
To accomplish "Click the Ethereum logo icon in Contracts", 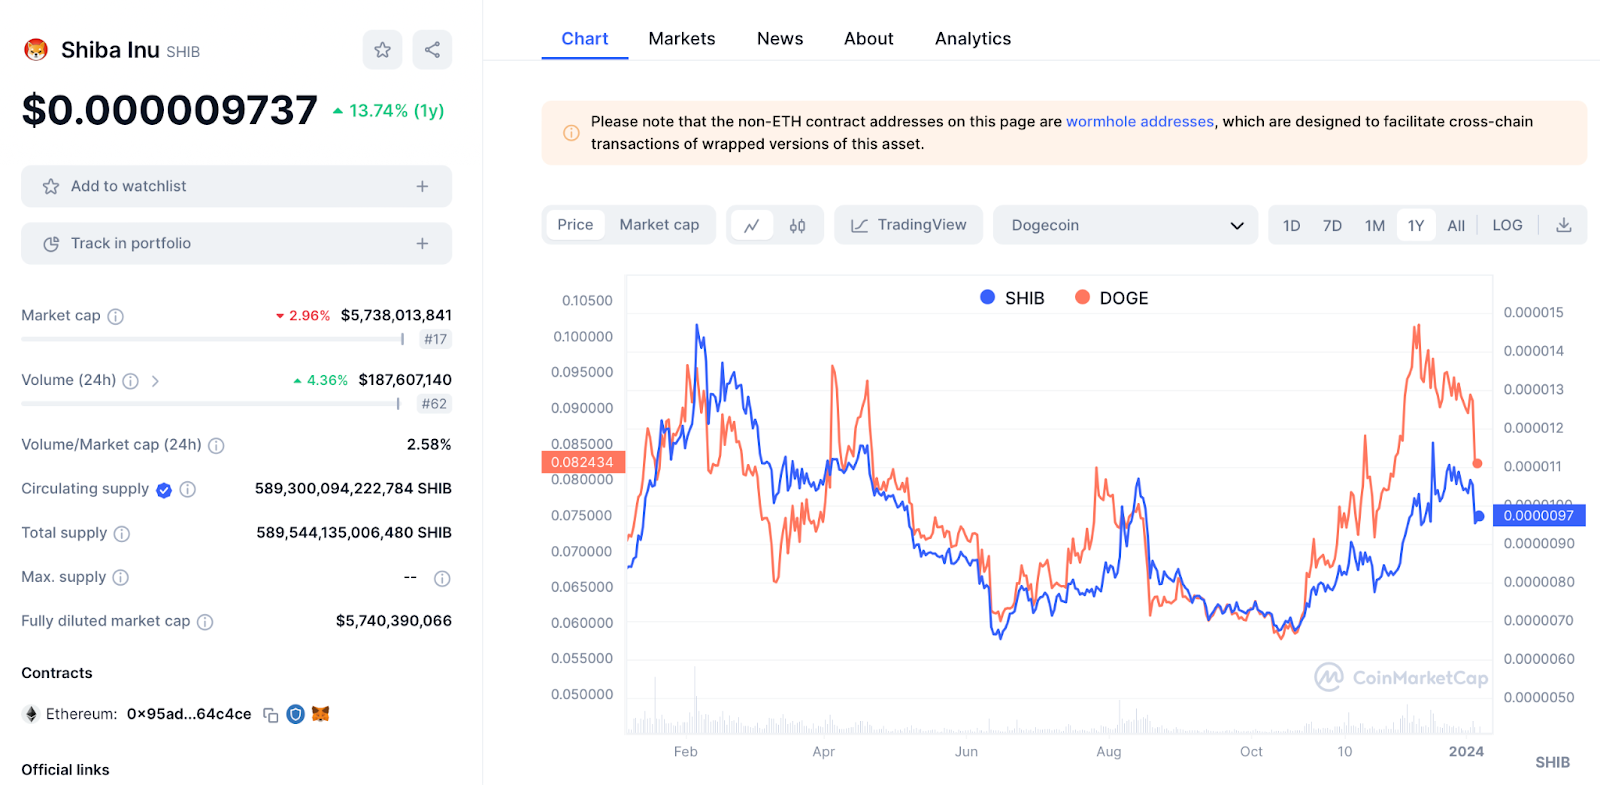I will point(31,714).
